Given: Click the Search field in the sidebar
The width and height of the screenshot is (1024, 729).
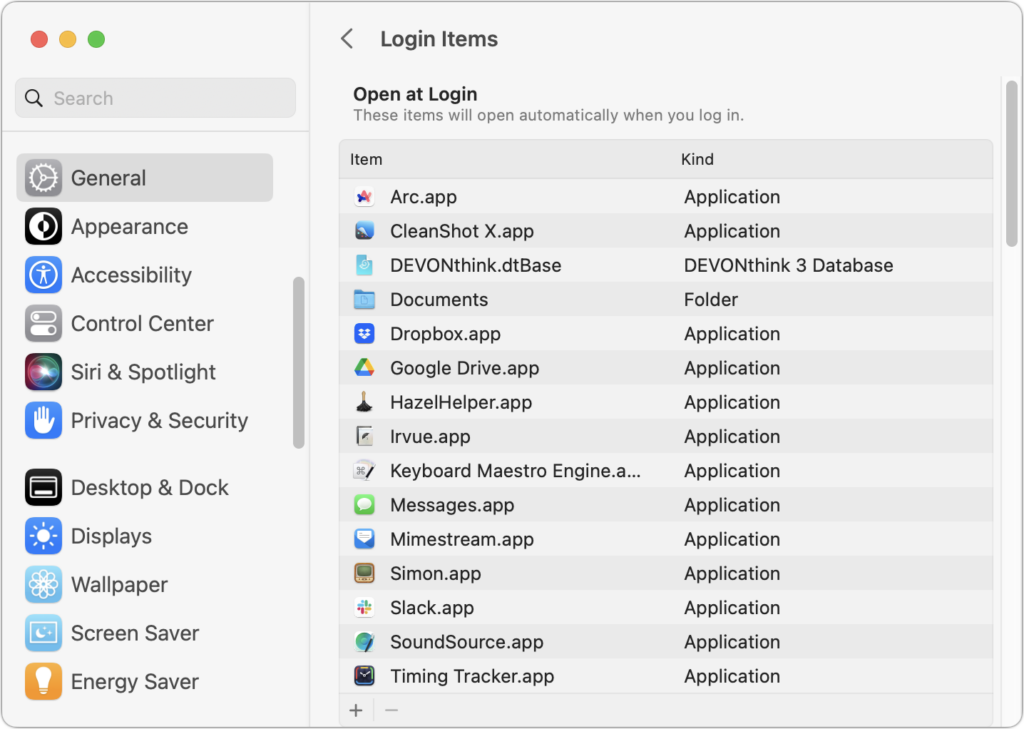Looking at the screenshot, I should click(154, 98).
